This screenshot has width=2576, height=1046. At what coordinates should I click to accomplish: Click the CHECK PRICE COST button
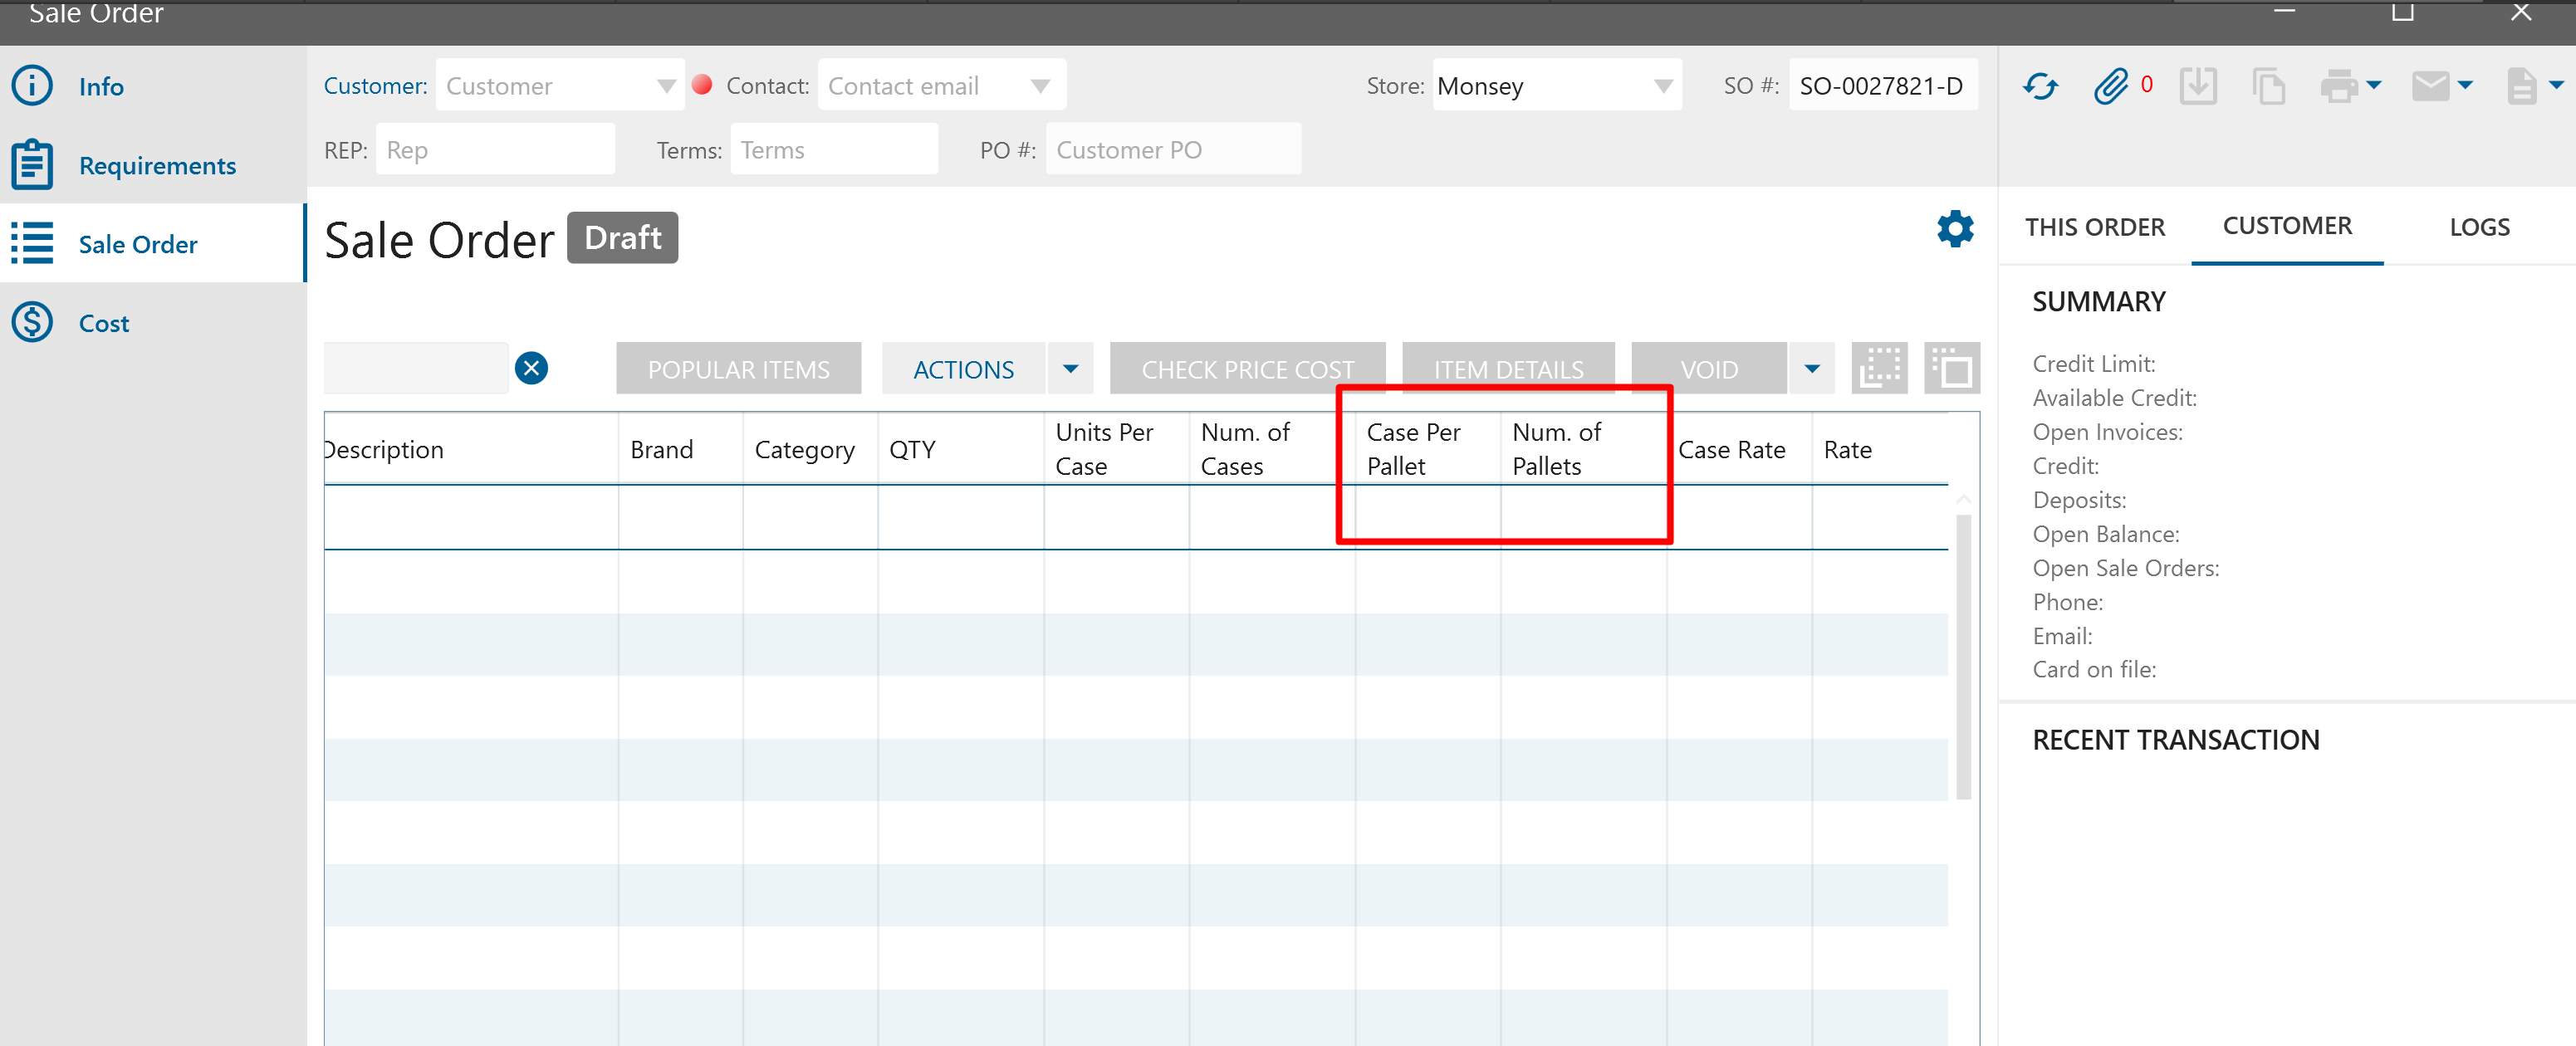1246,369
